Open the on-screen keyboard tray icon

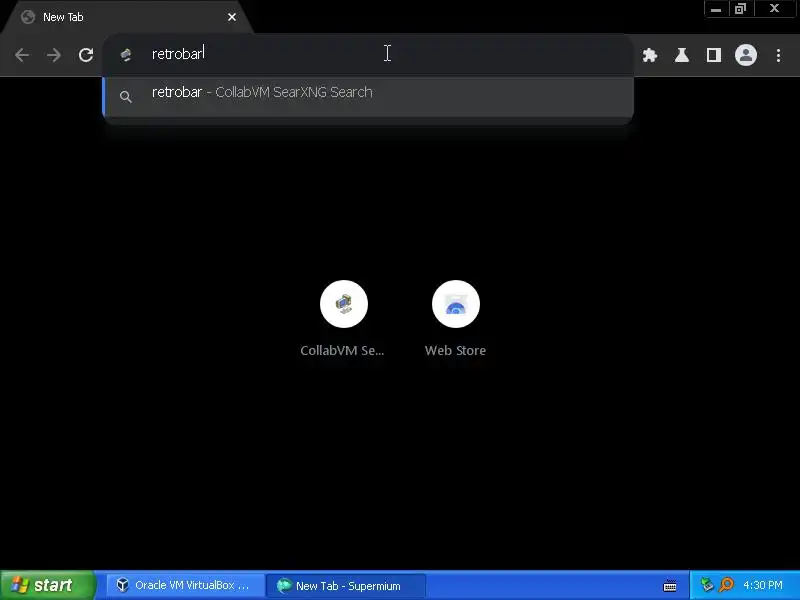click(669, 586)
